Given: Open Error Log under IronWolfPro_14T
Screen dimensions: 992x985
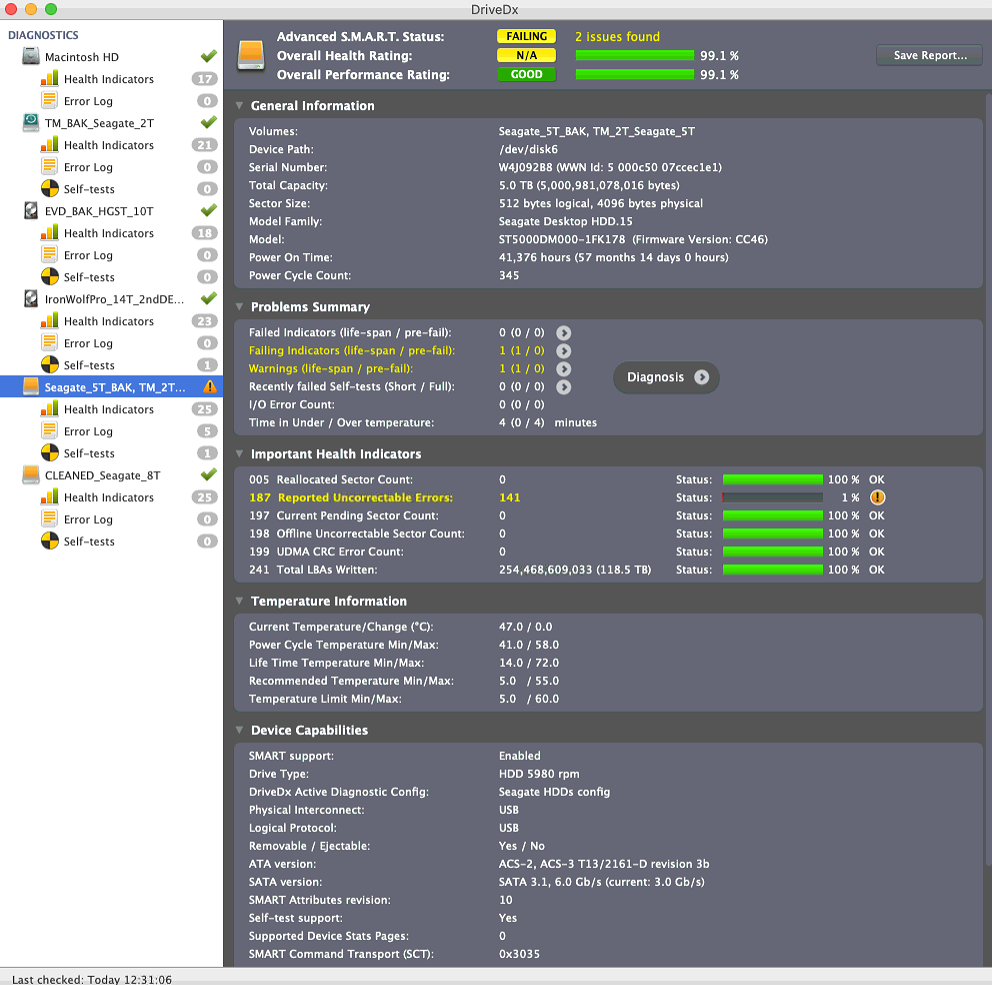Looking at the screenshot, I should click(x=88, y=343).
